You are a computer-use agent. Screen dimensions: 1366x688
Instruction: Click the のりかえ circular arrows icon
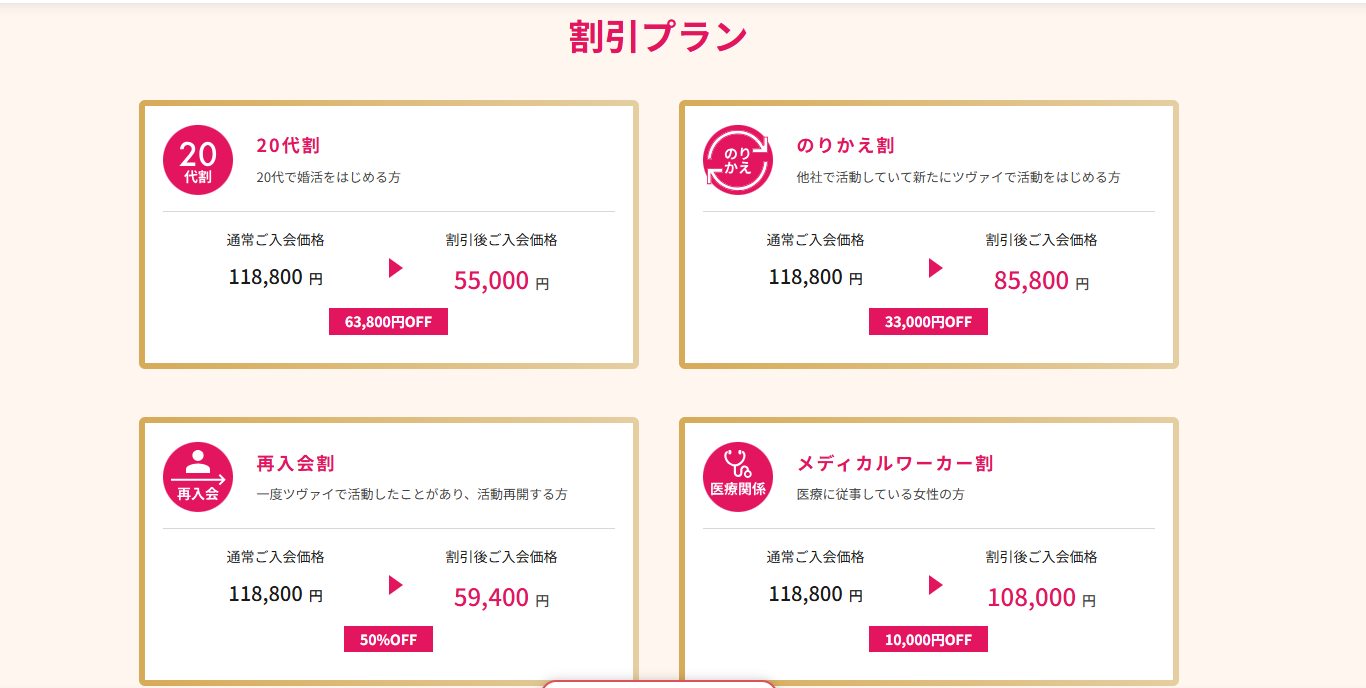[x=738, y=160]
